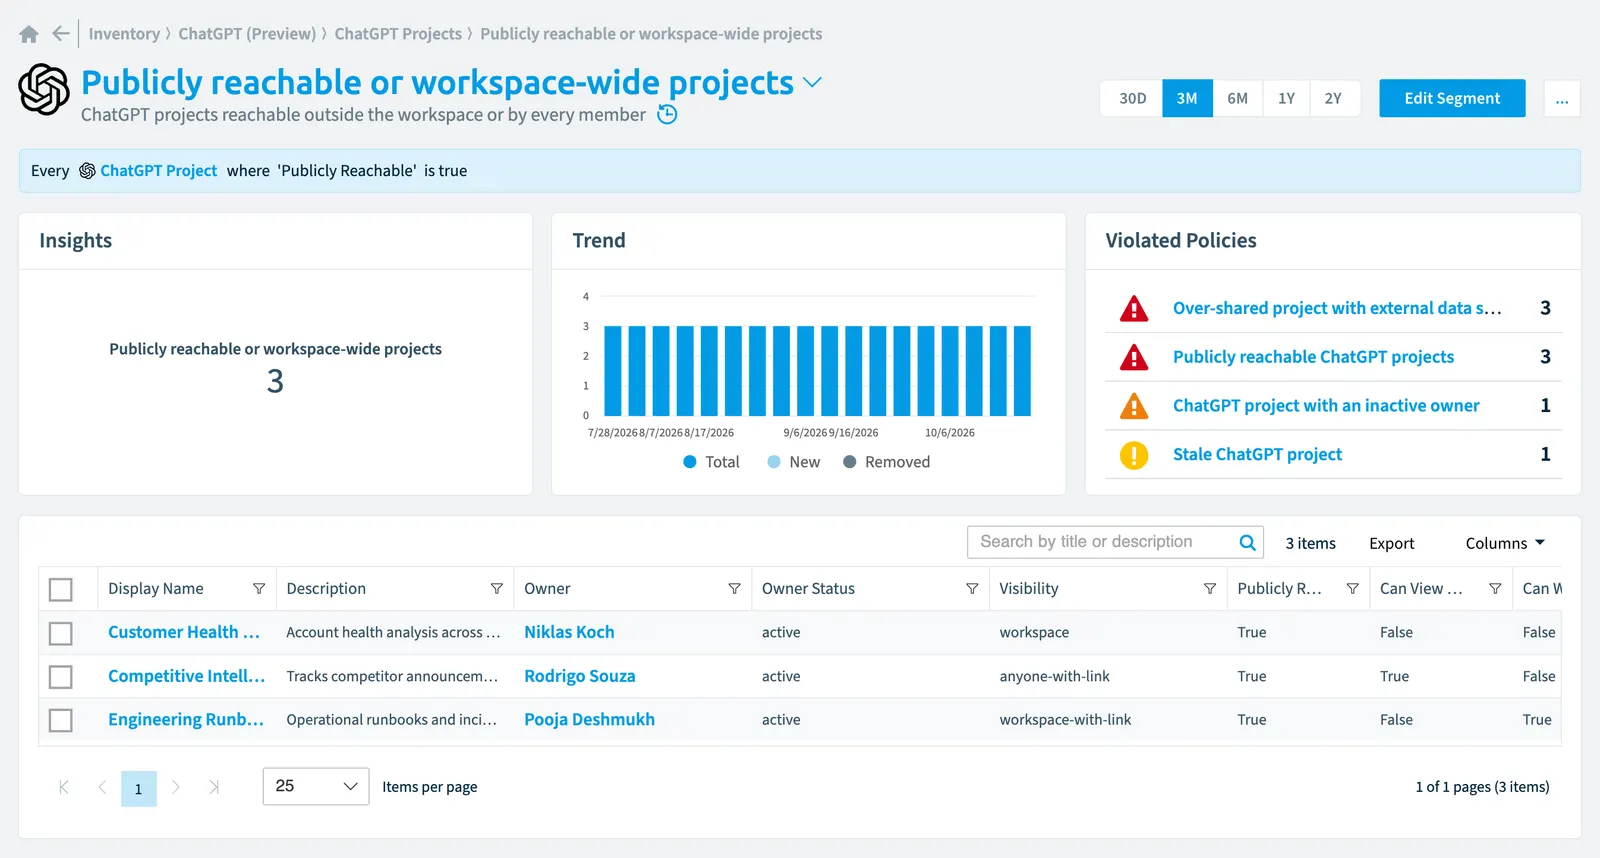Click the 3 items count label

pos(1310,543)
